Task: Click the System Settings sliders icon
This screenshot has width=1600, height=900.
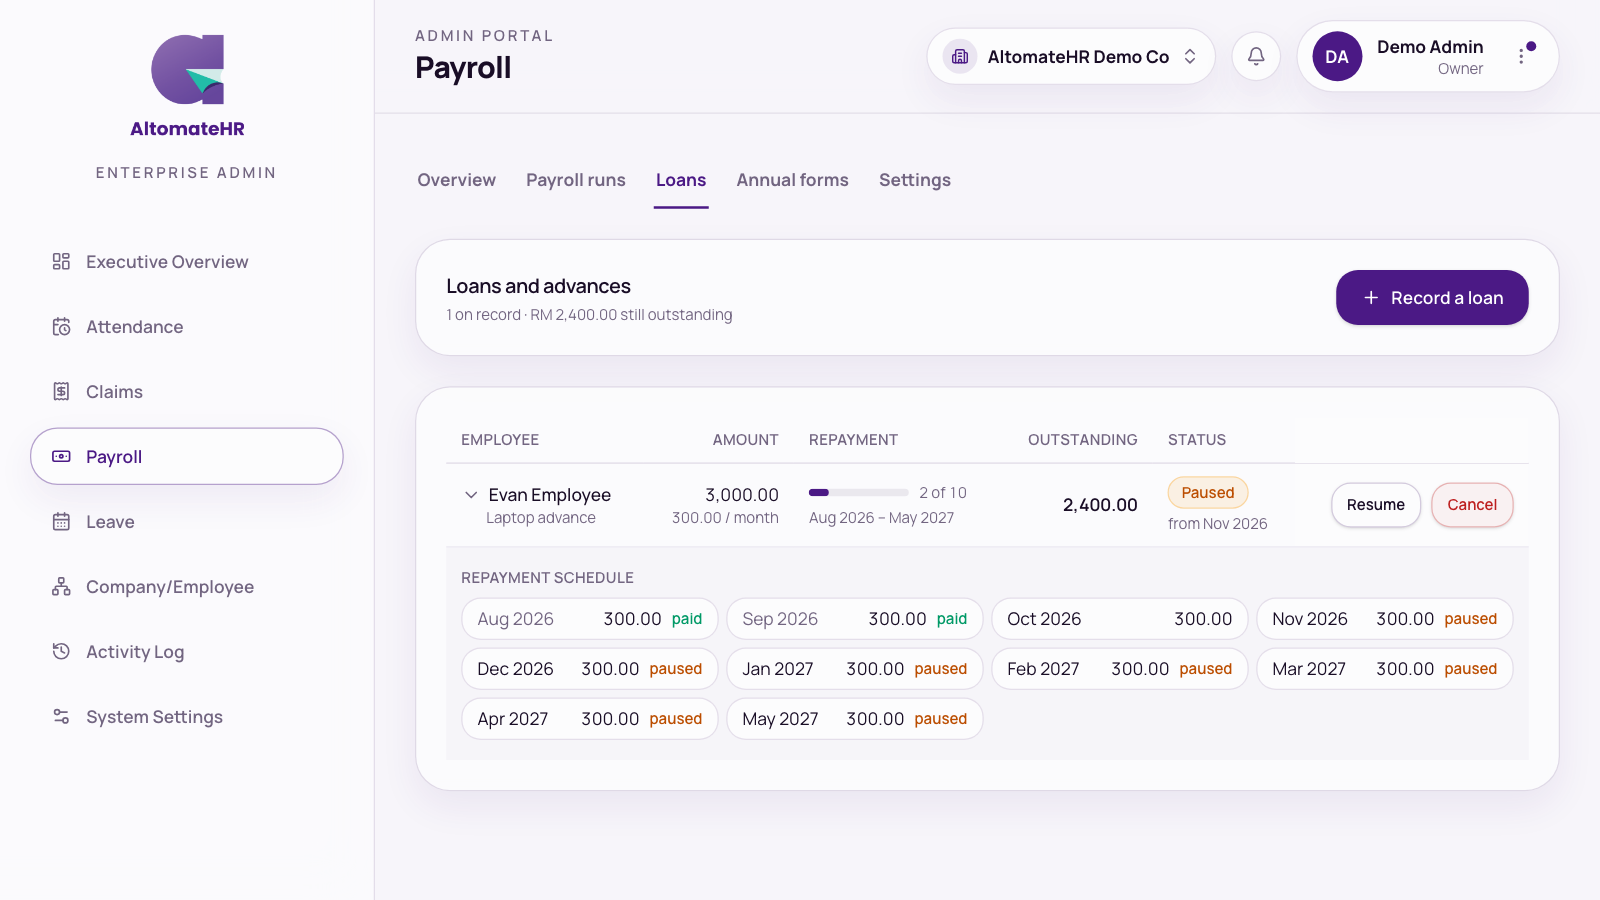Action: [61, 717]
